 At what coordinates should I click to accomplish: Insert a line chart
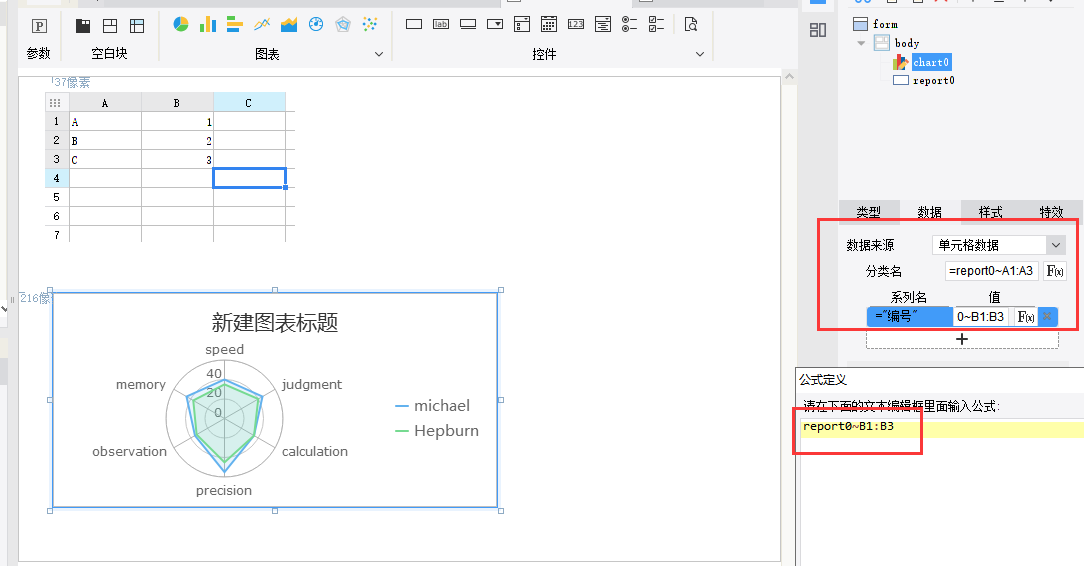point(261,25)
